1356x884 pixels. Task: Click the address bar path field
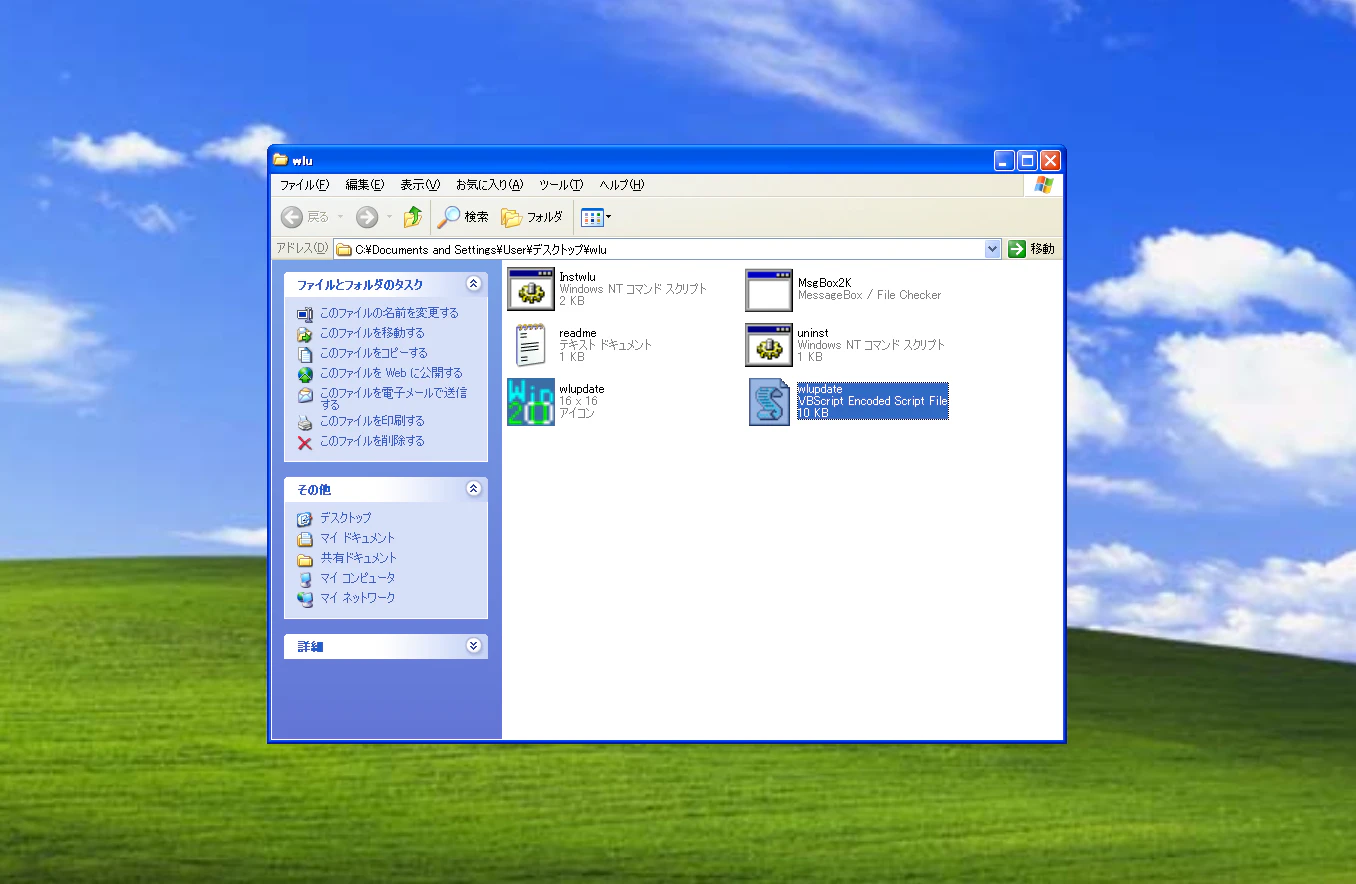click(x=667, y=249)
